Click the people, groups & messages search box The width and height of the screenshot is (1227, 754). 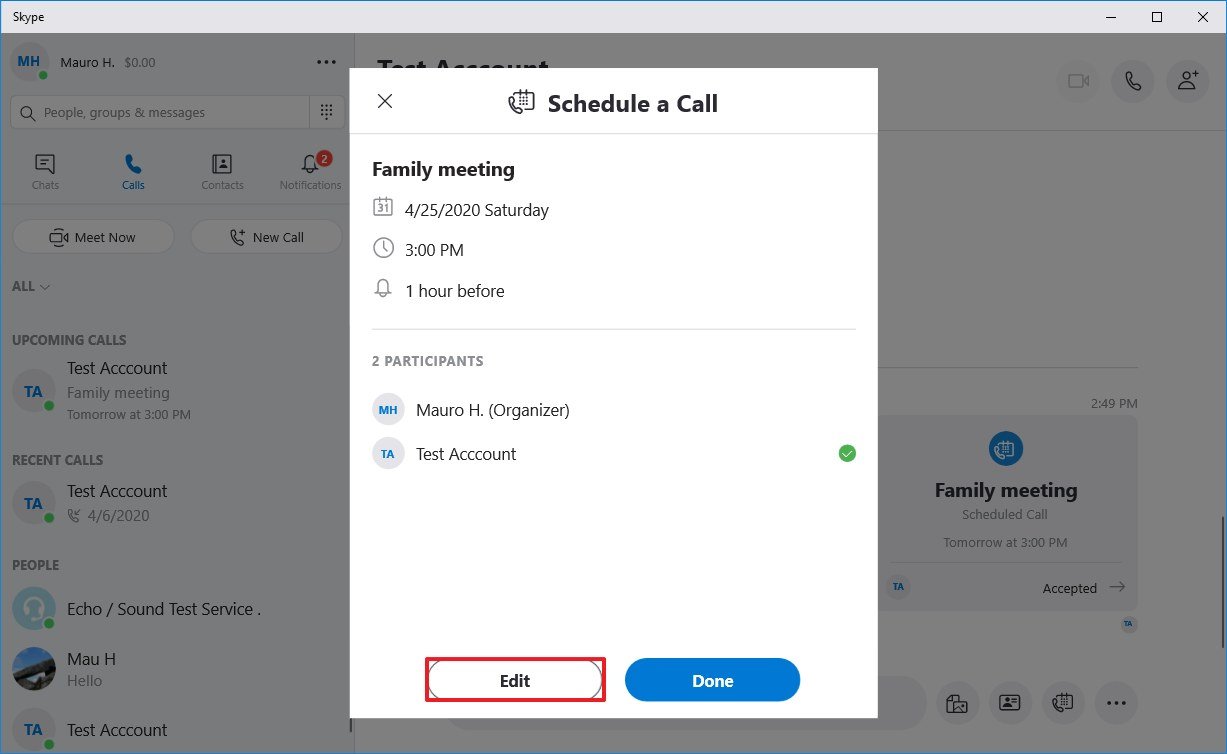pyautogui.click(x=160, y=112)
